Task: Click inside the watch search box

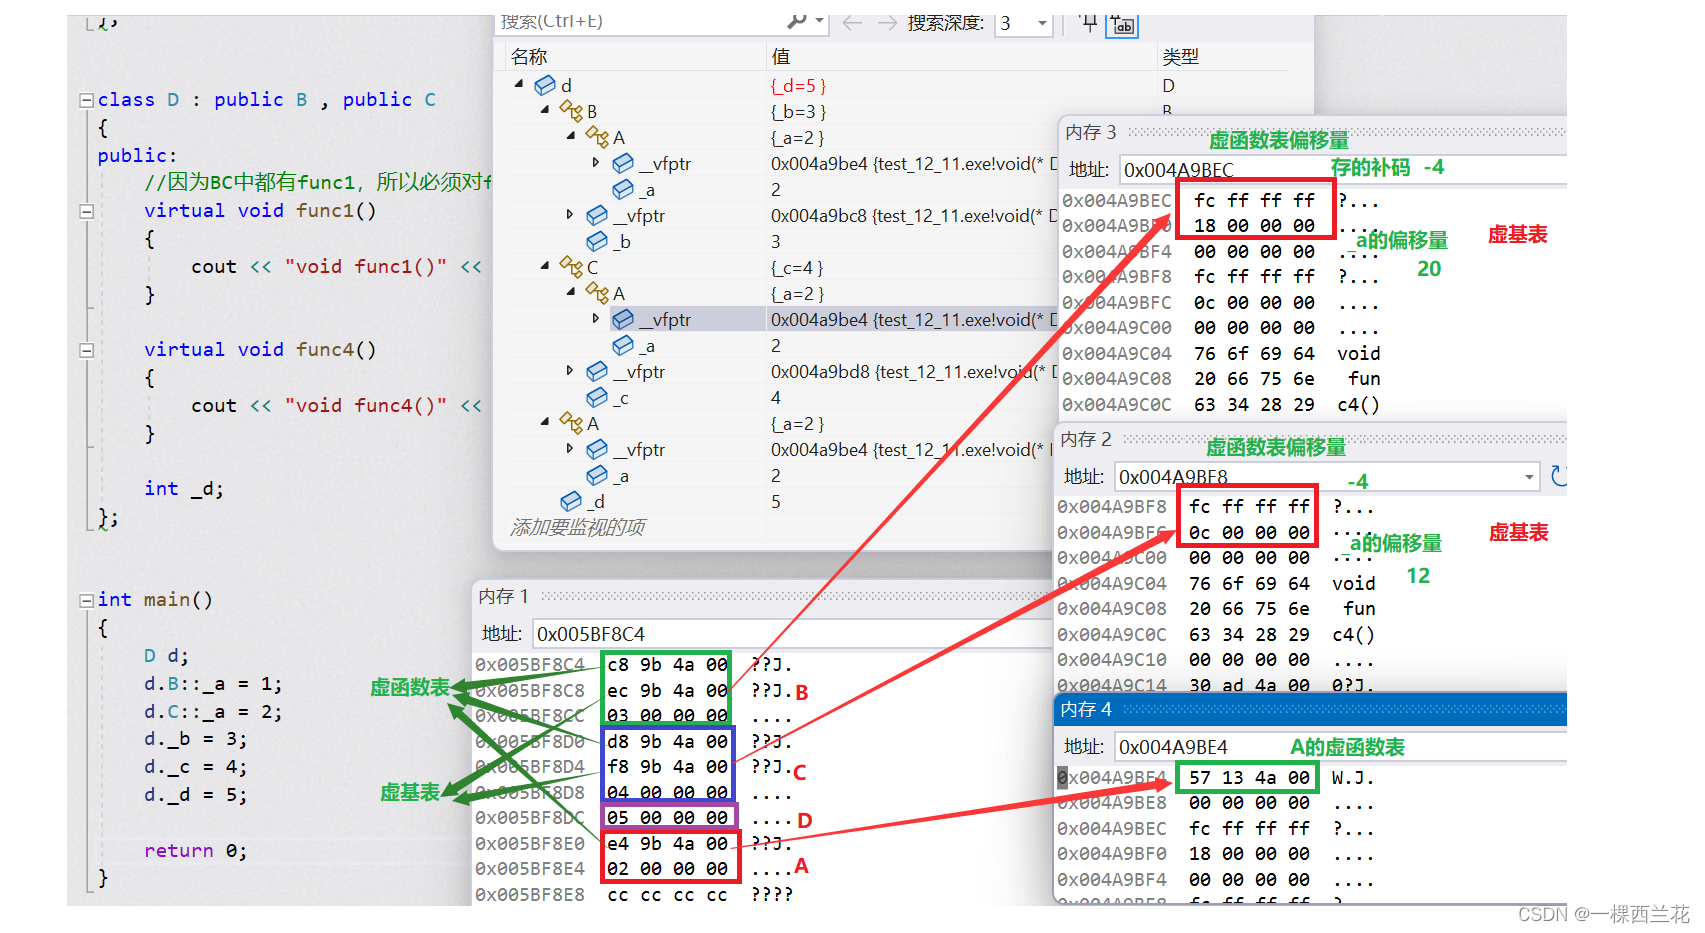Action: point(640,22)
